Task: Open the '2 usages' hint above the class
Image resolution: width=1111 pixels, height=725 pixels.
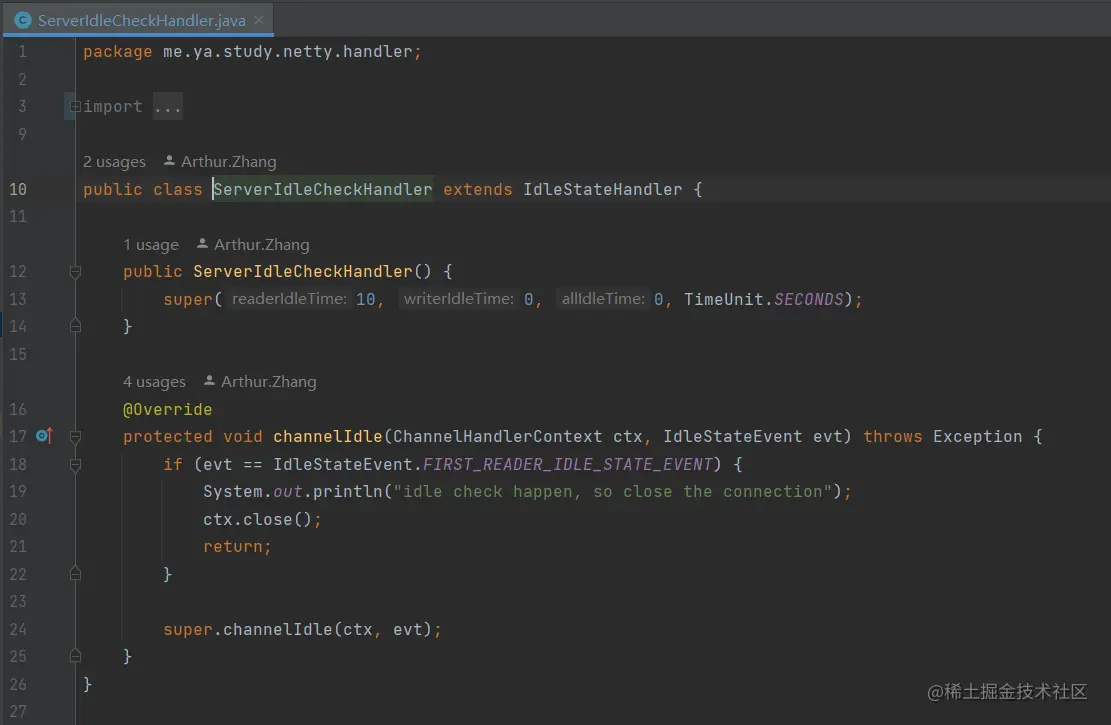Action: 114,162
